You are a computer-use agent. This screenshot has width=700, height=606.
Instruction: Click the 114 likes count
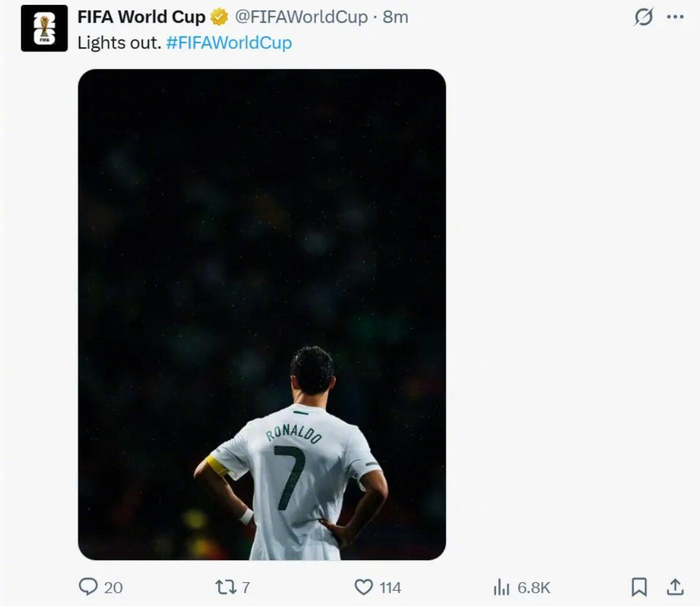click(390, 587)
